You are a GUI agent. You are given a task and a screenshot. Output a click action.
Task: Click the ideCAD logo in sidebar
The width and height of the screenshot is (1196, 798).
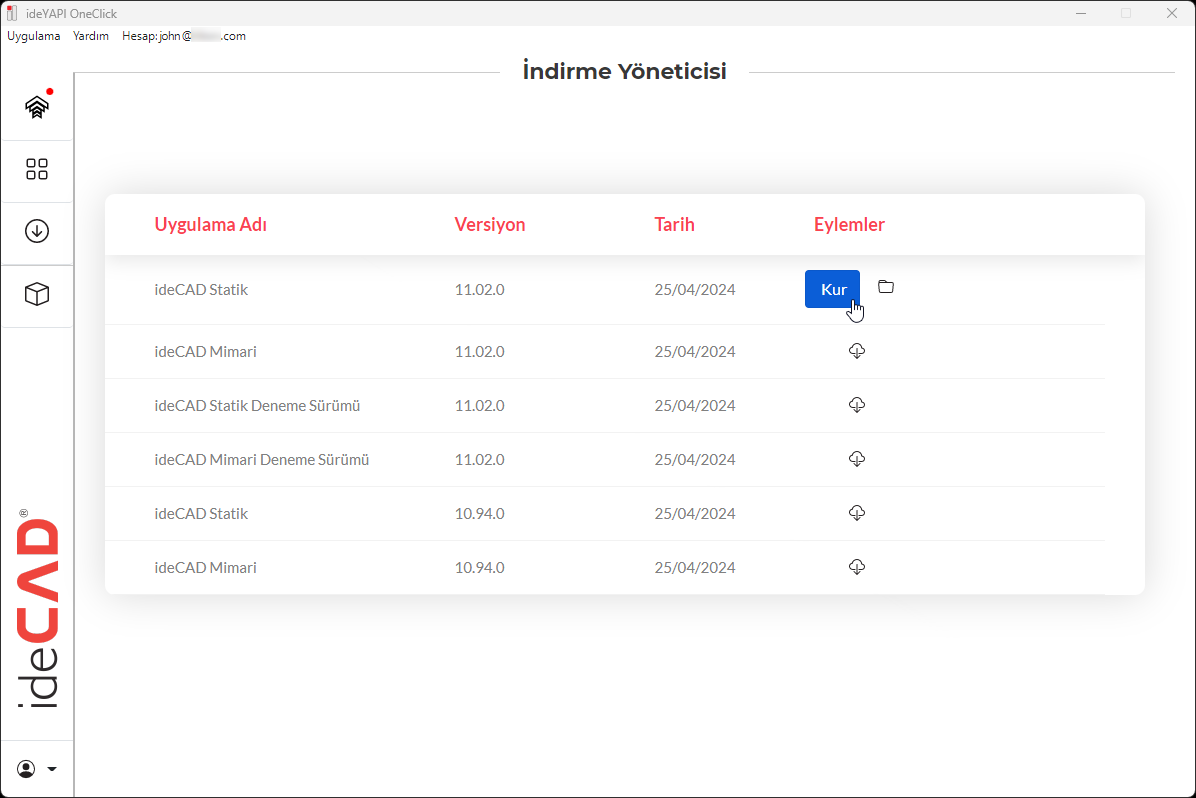(x=37, y=612)
